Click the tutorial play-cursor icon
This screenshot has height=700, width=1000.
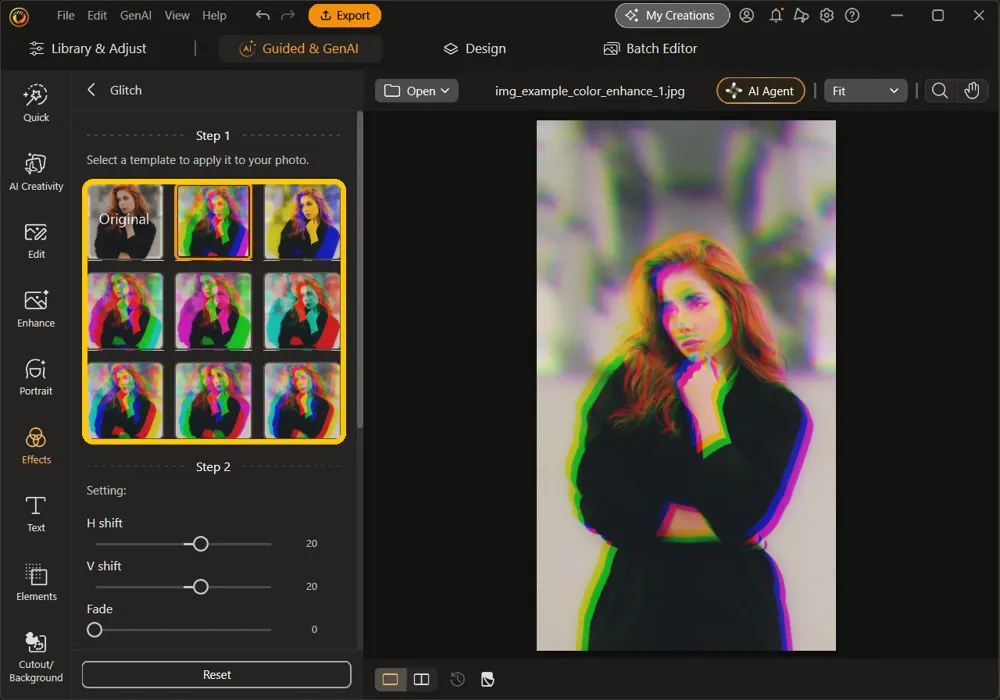coord(801,15)
